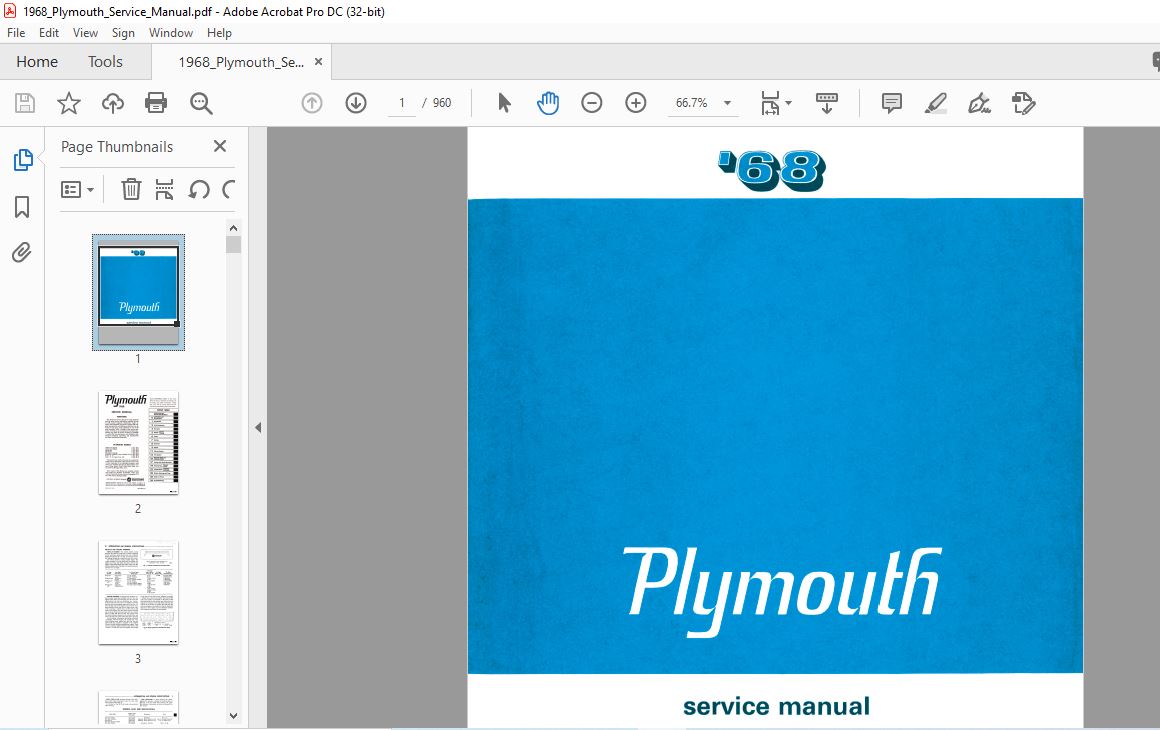This screenshot has width=1160, height=730.
Task: Click the stamp edit tool icon
Action: point(1024,103)
